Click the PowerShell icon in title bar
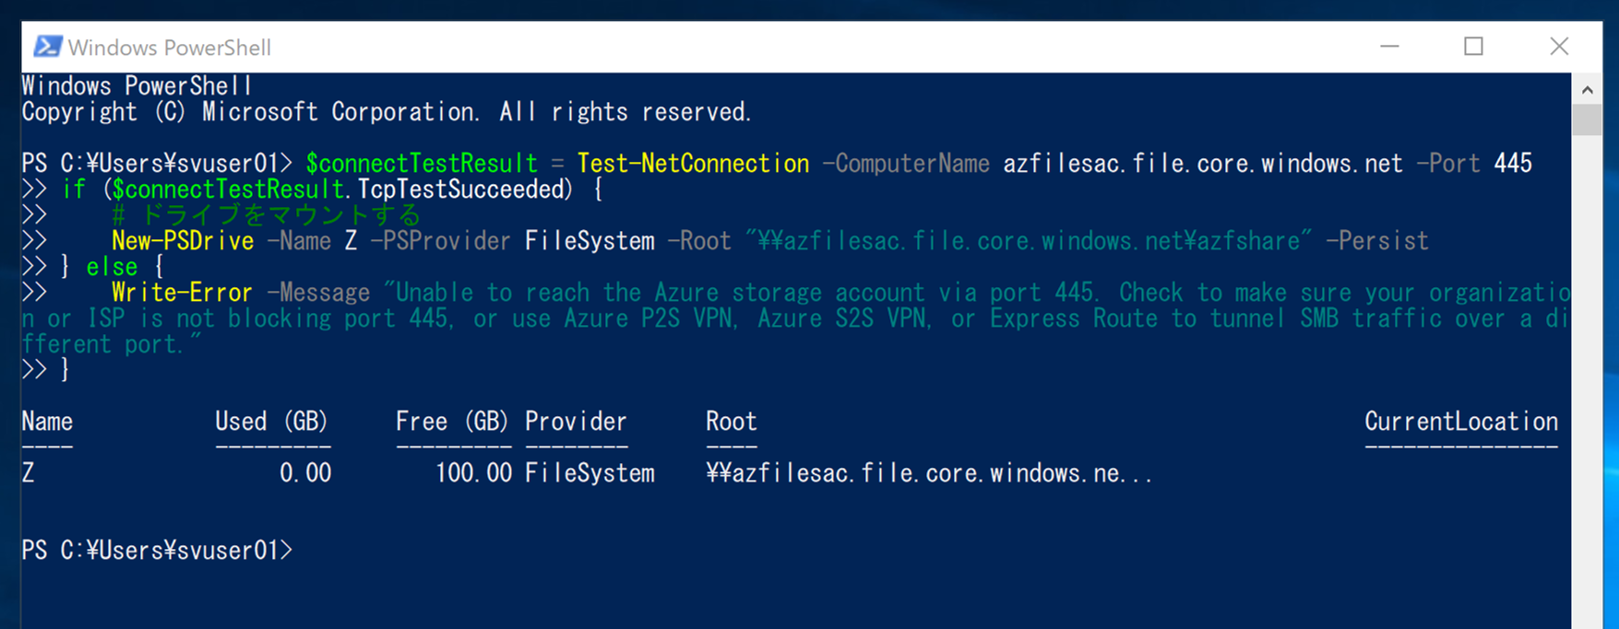Screen dimensions: 1619x629 [47, 47]
